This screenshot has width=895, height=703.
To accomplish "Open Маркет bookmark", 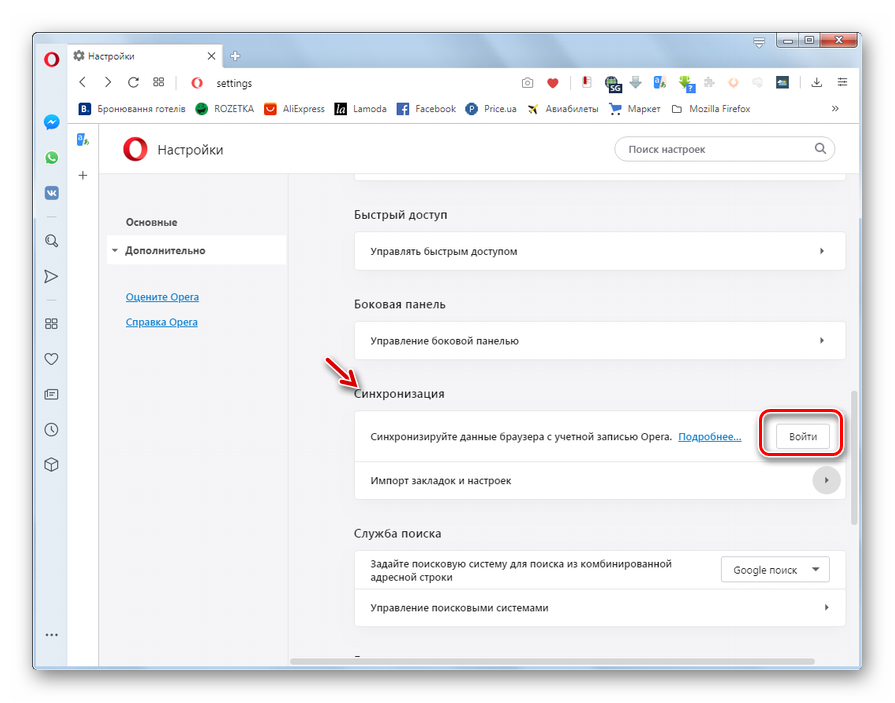I will coord(634,108).
